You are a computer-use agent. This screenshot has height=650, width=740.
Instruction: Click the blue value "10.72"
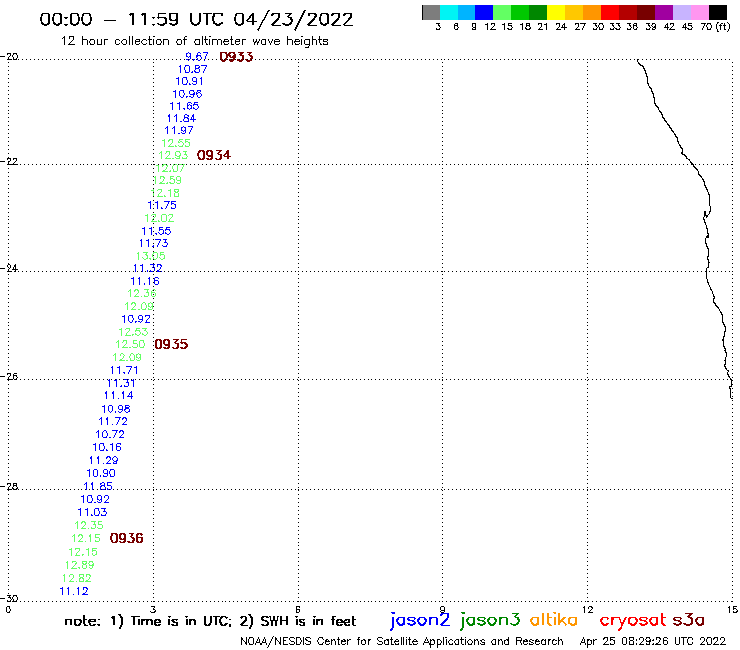pyautogui.click(x=110, y=434)
